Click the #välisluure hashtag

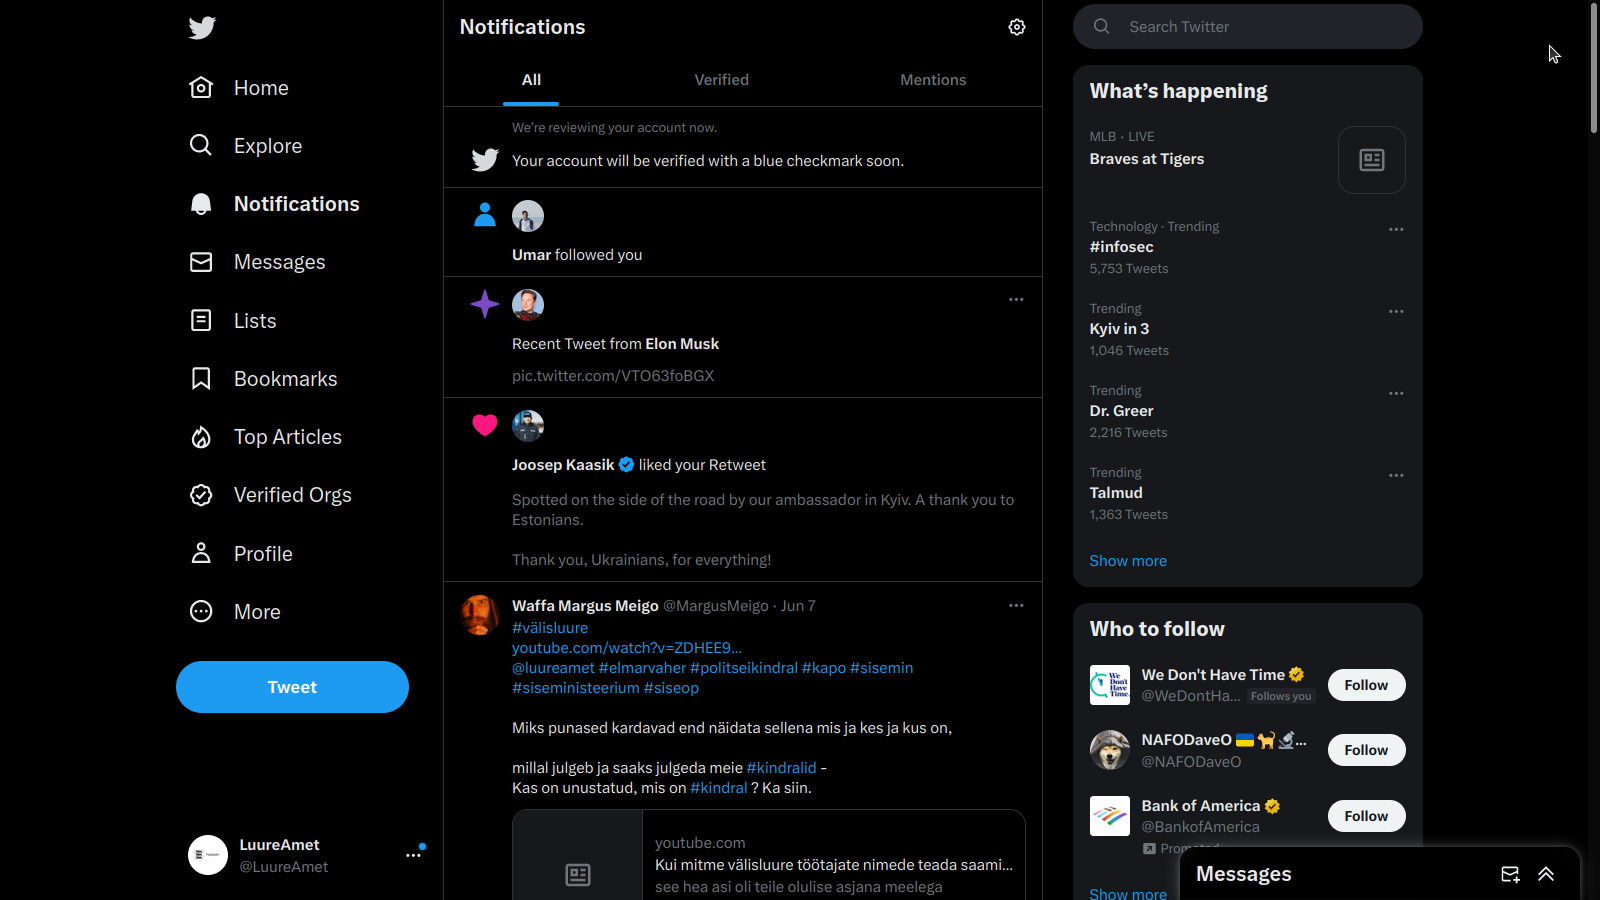(x=550, y=628)
